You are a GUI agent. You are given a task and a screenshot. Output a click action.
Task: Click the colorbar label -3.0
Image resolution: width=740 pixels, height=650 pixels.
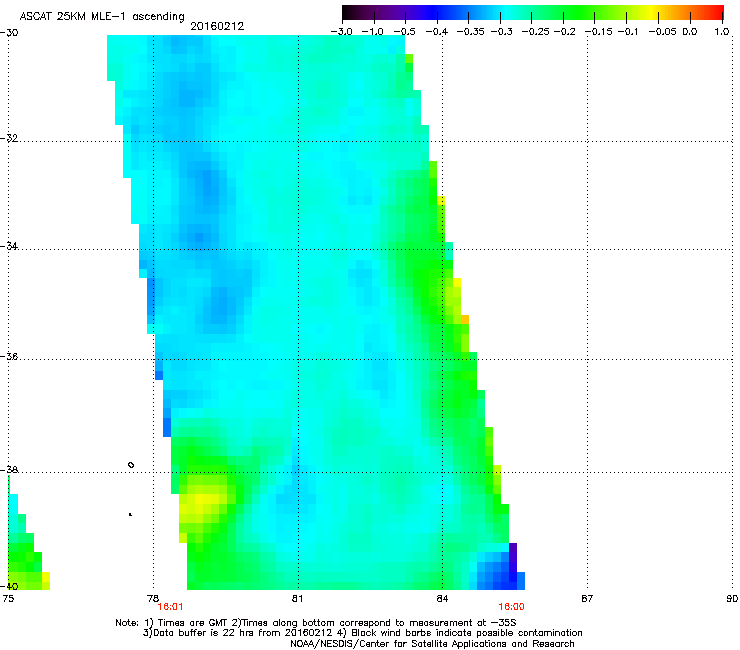pyautogui.click(x=341, y=32)
